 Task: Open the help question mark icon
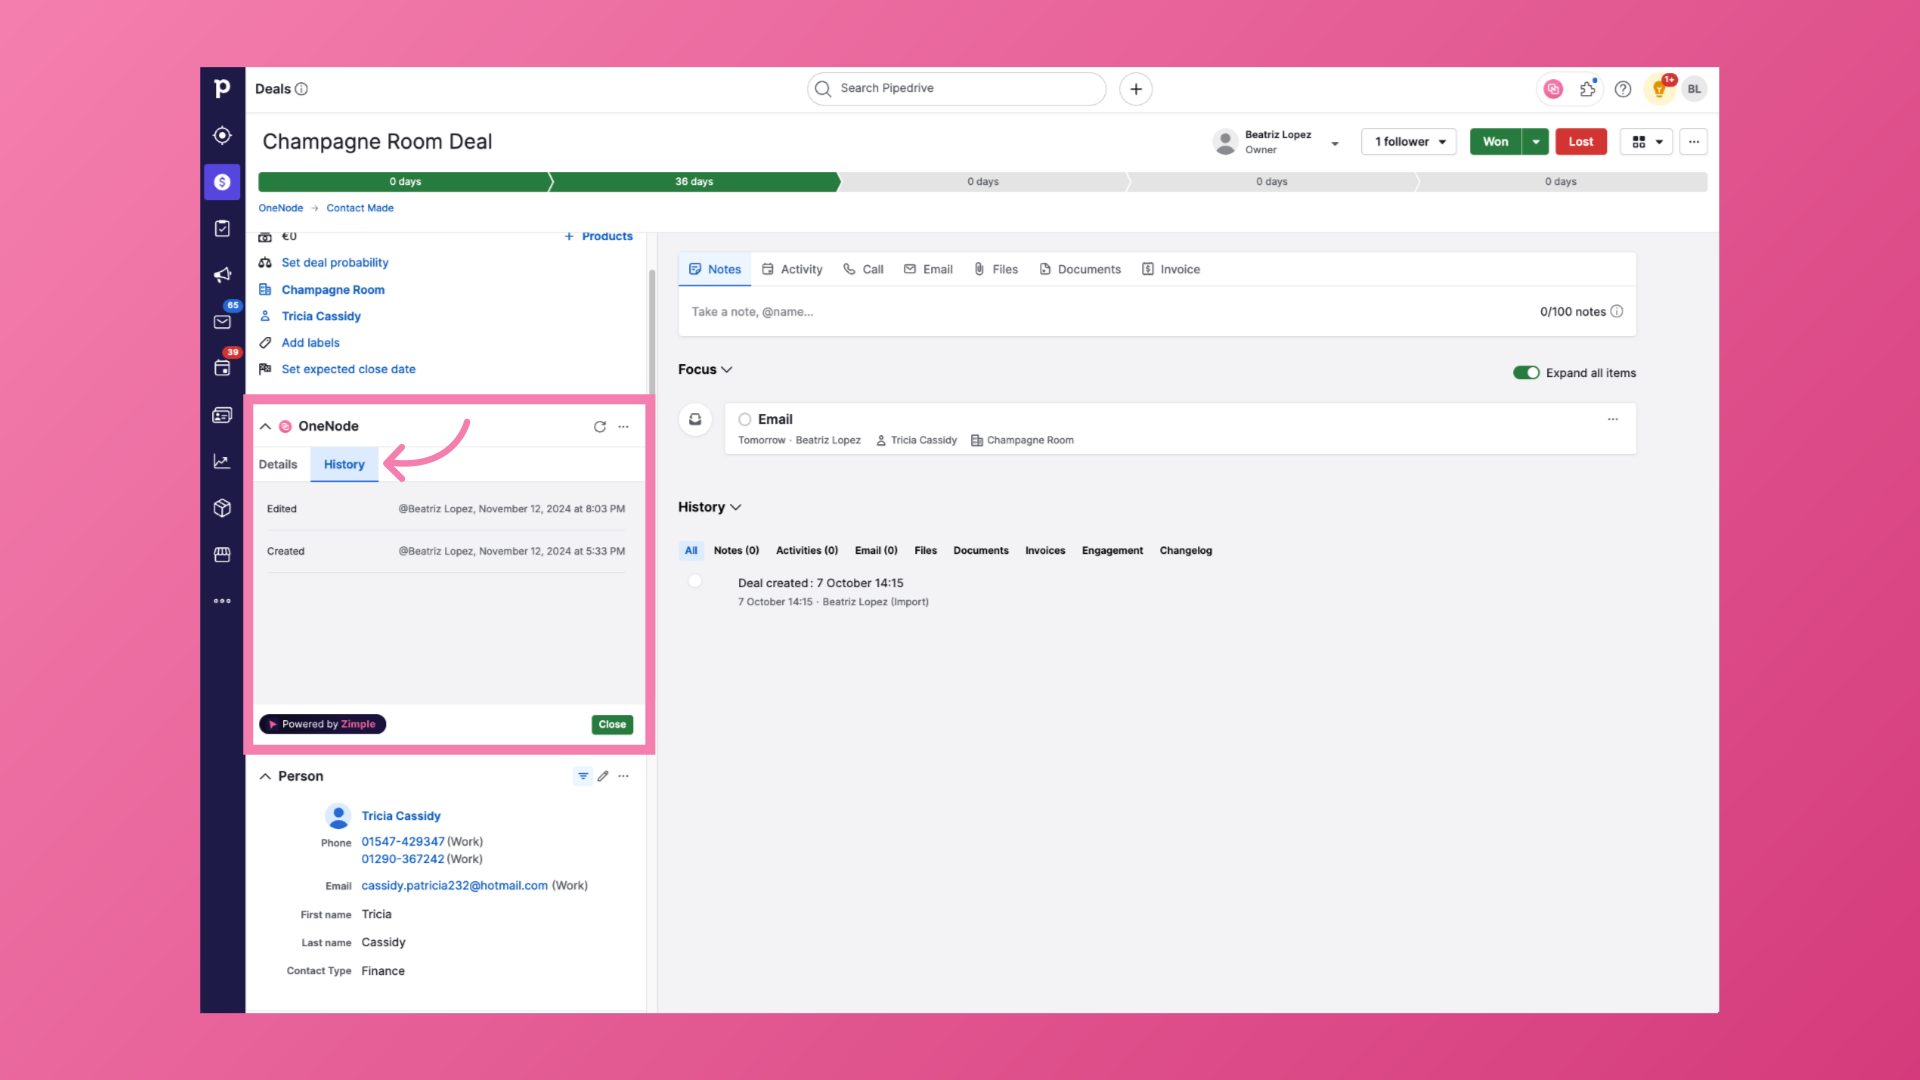1623,89
